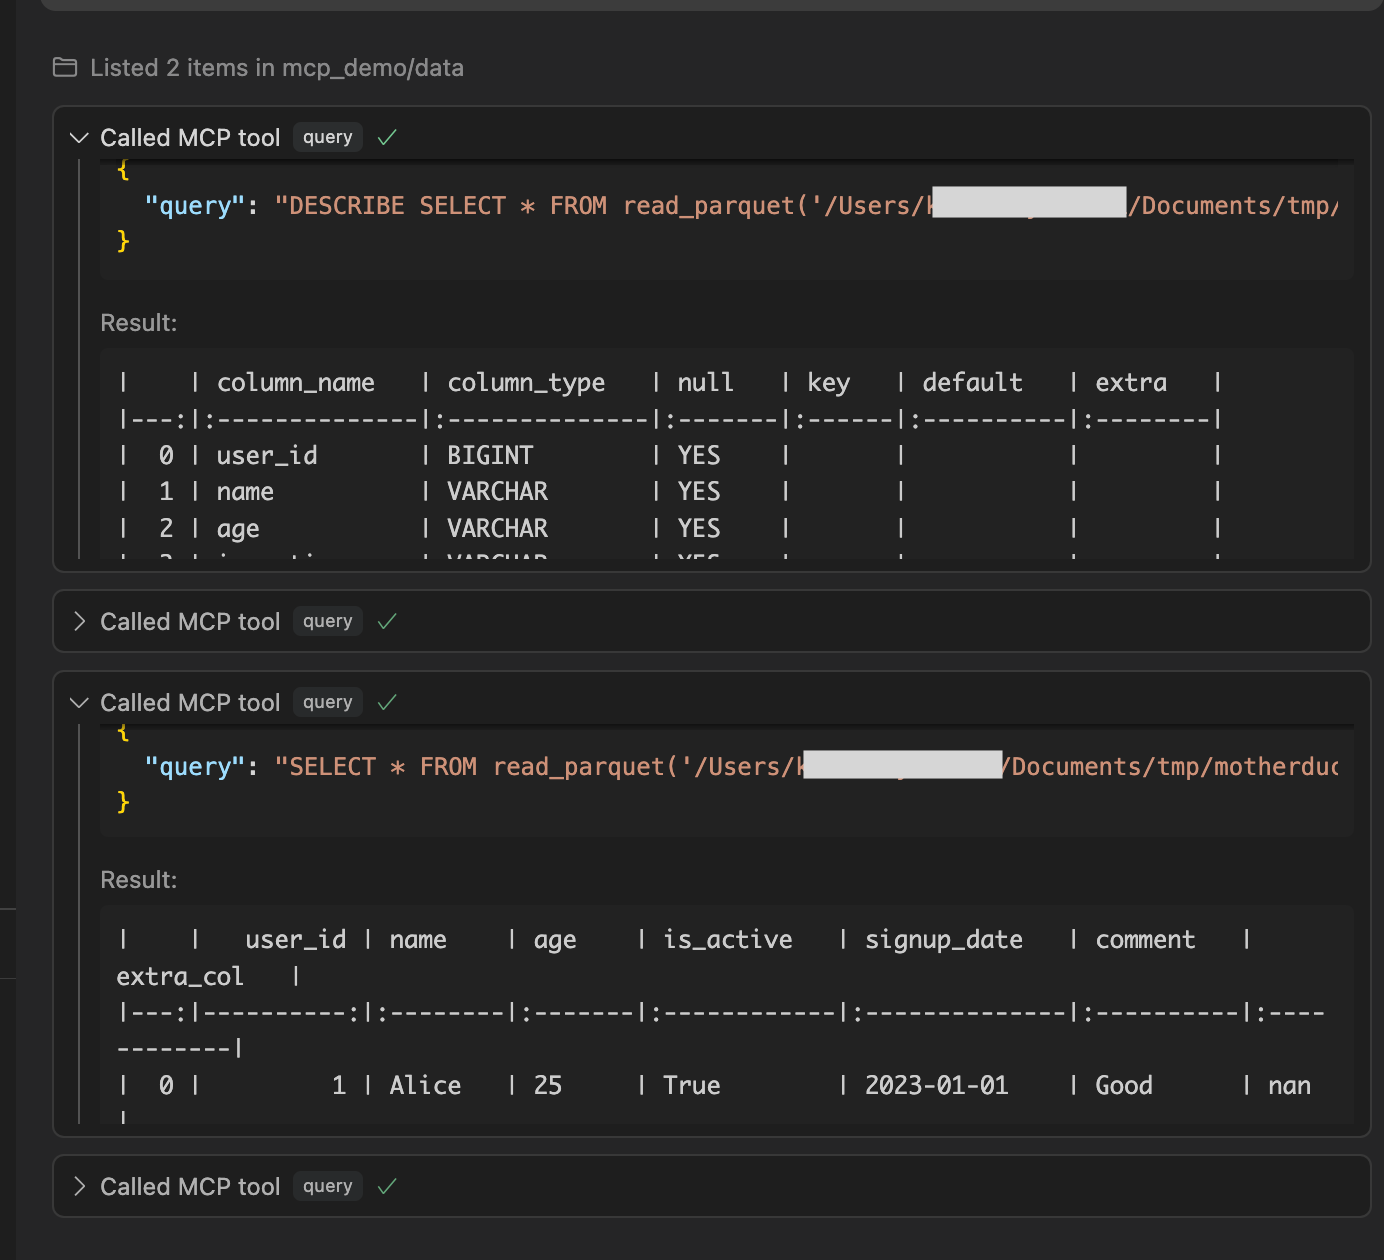
Task: Click the query badge on the bottom tool call
Action: pos(328,1187)
